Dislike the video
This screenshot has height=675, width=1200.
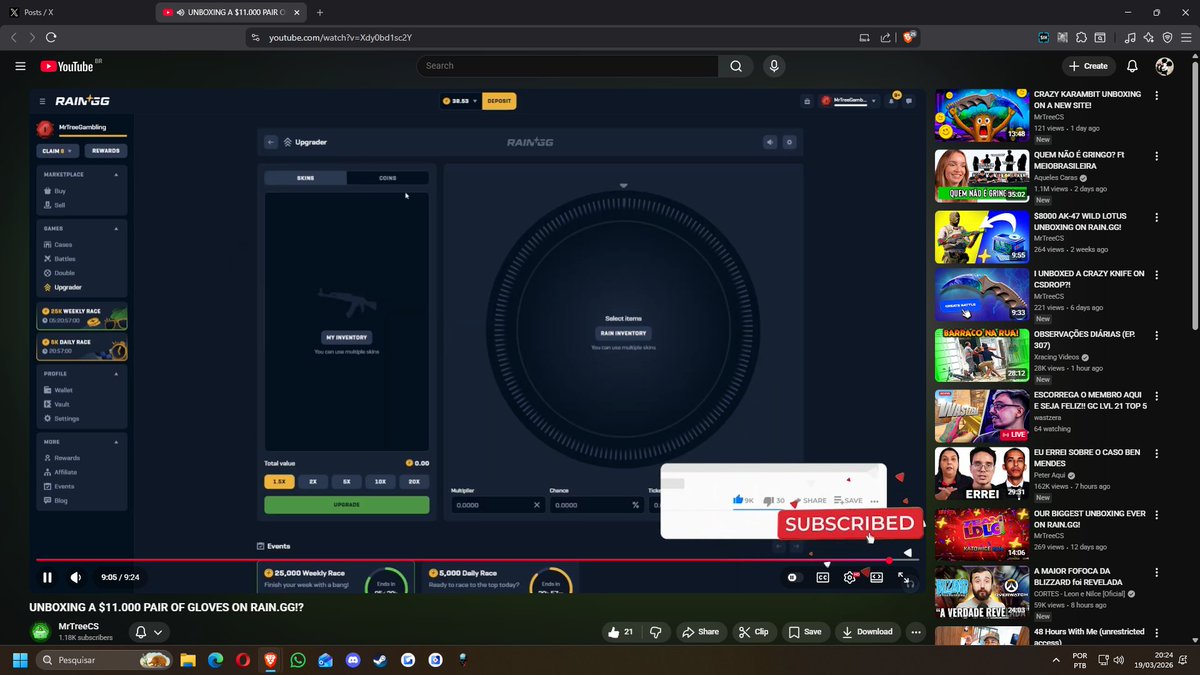coord(656,632)
